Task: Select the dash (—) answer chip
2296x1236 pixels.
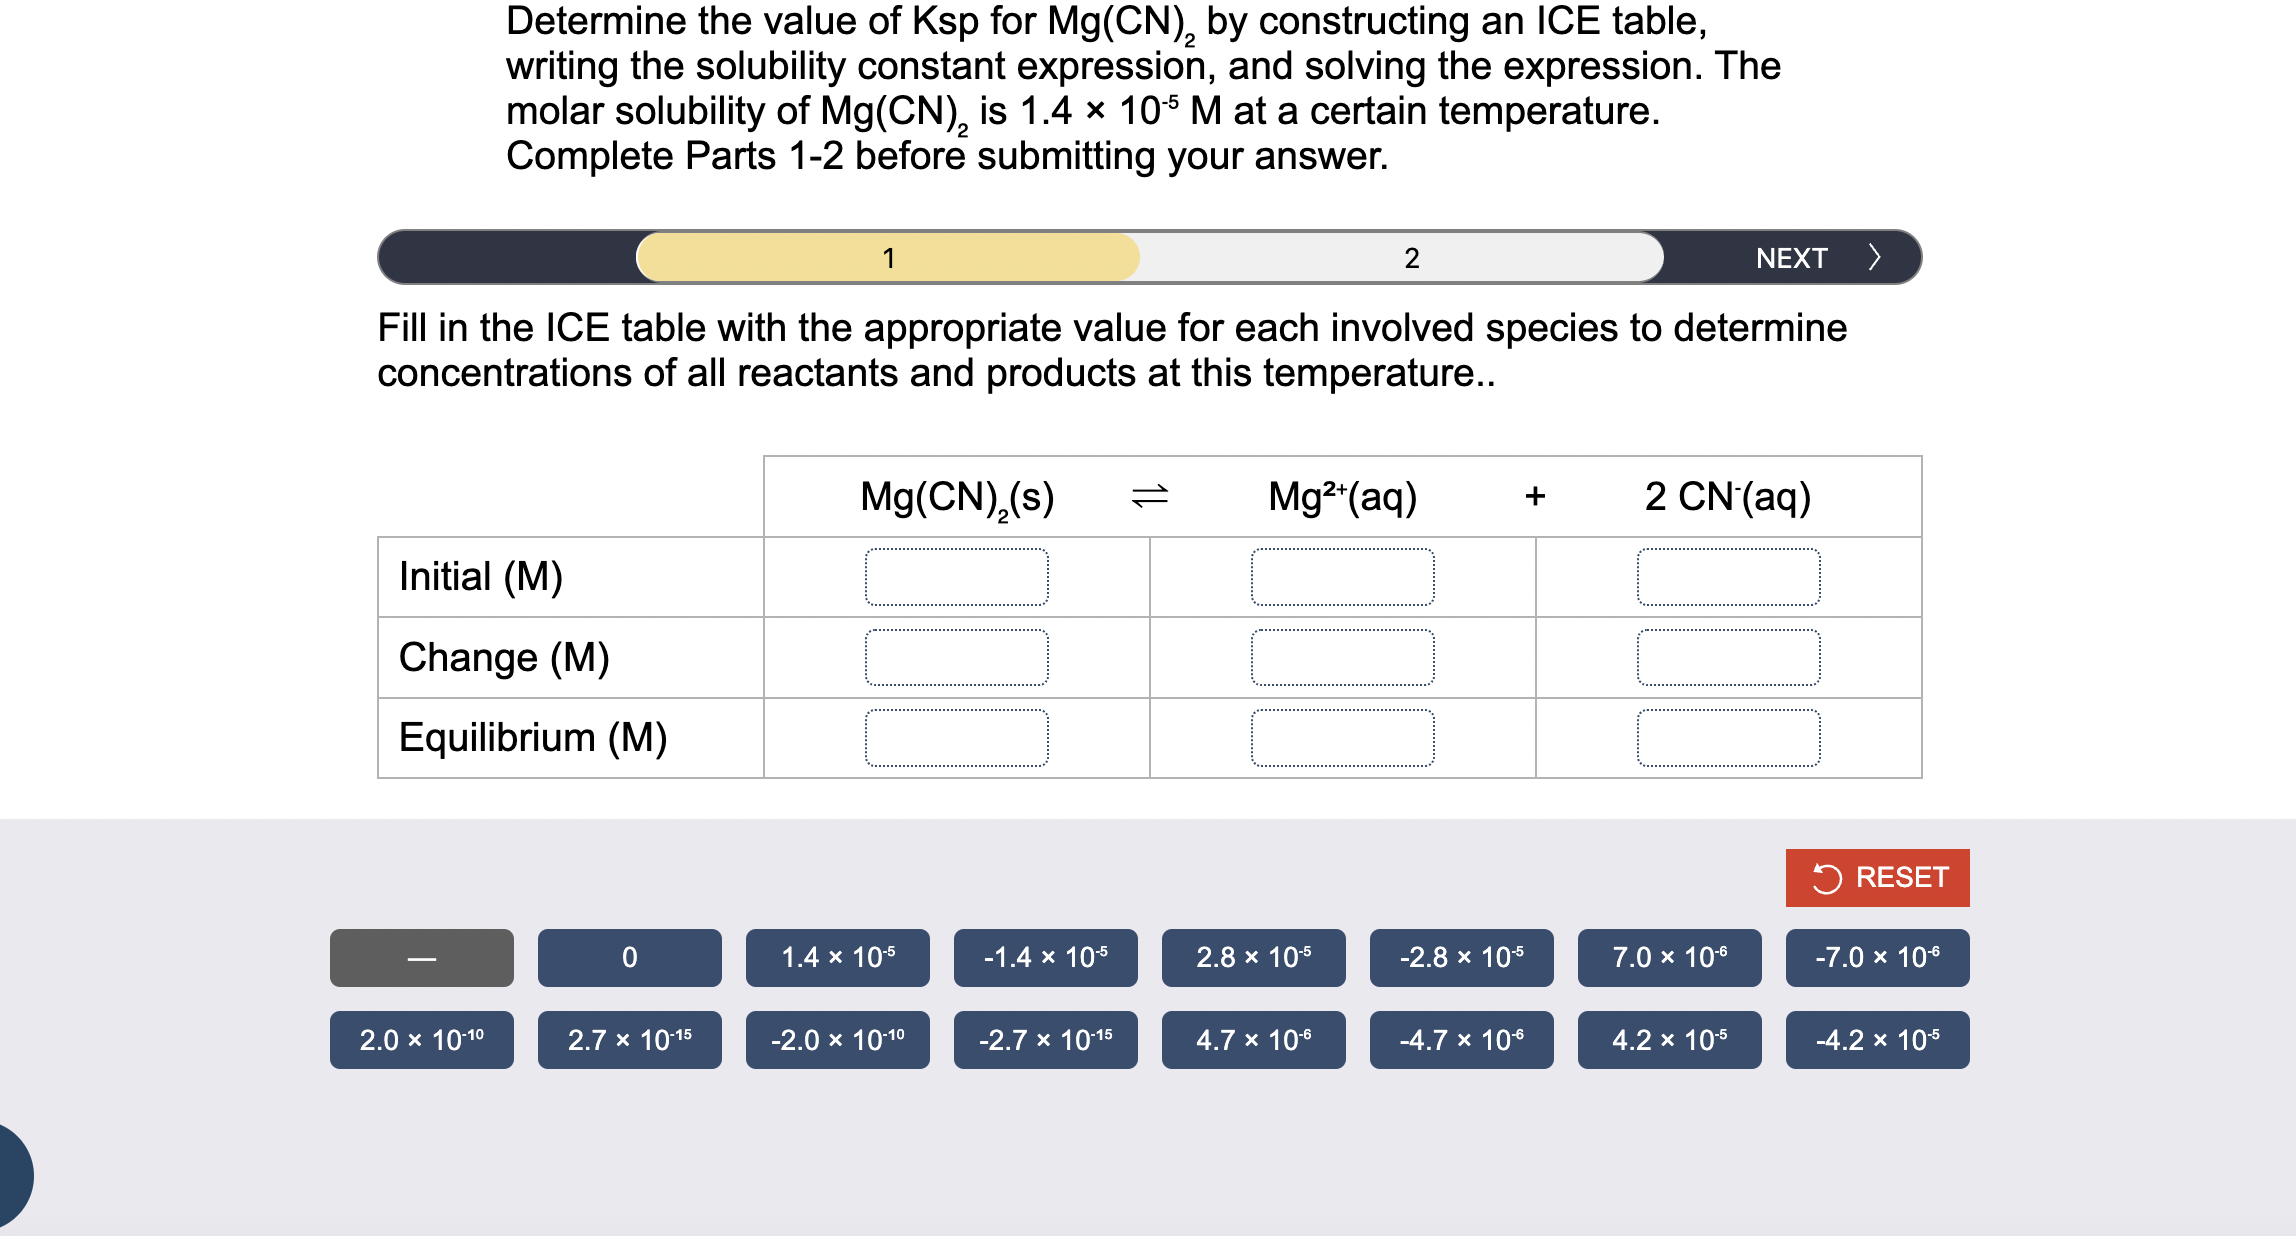Action: click(x=421, y=958)
